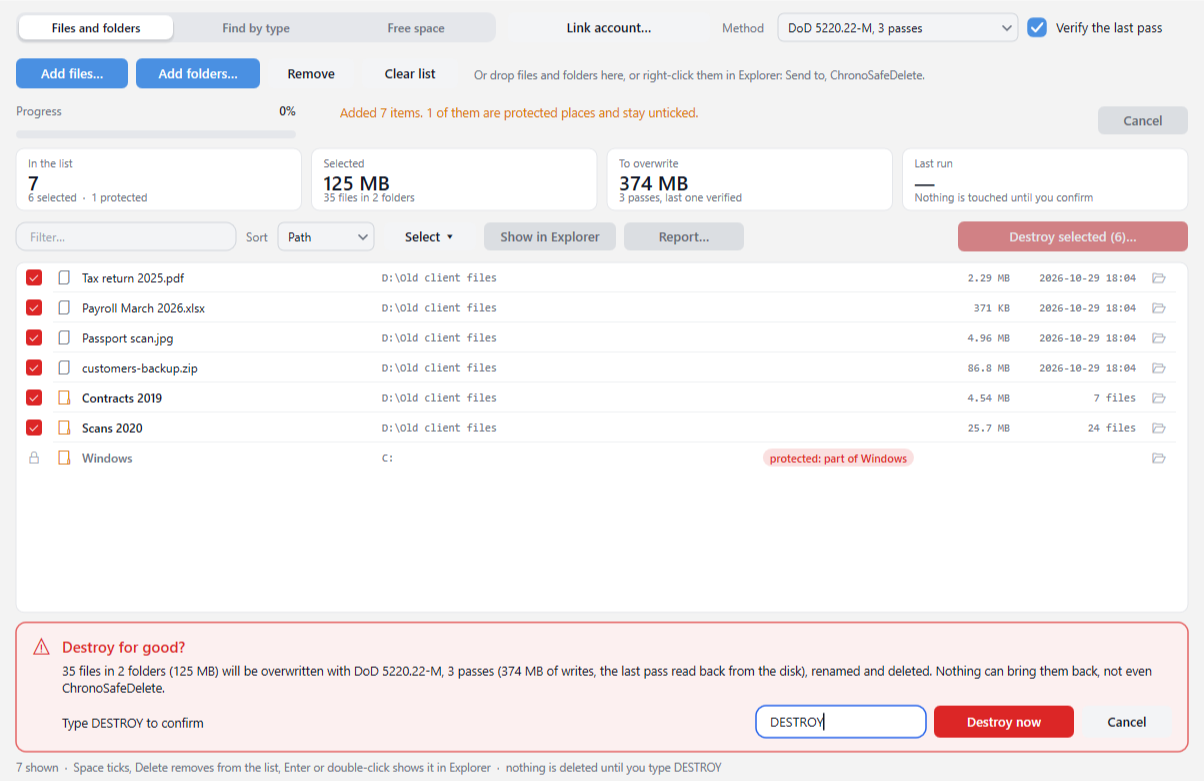Open folder icon for Passport scan.jpg
The image size is (1204, 781).
click(x=1159, y=338)
